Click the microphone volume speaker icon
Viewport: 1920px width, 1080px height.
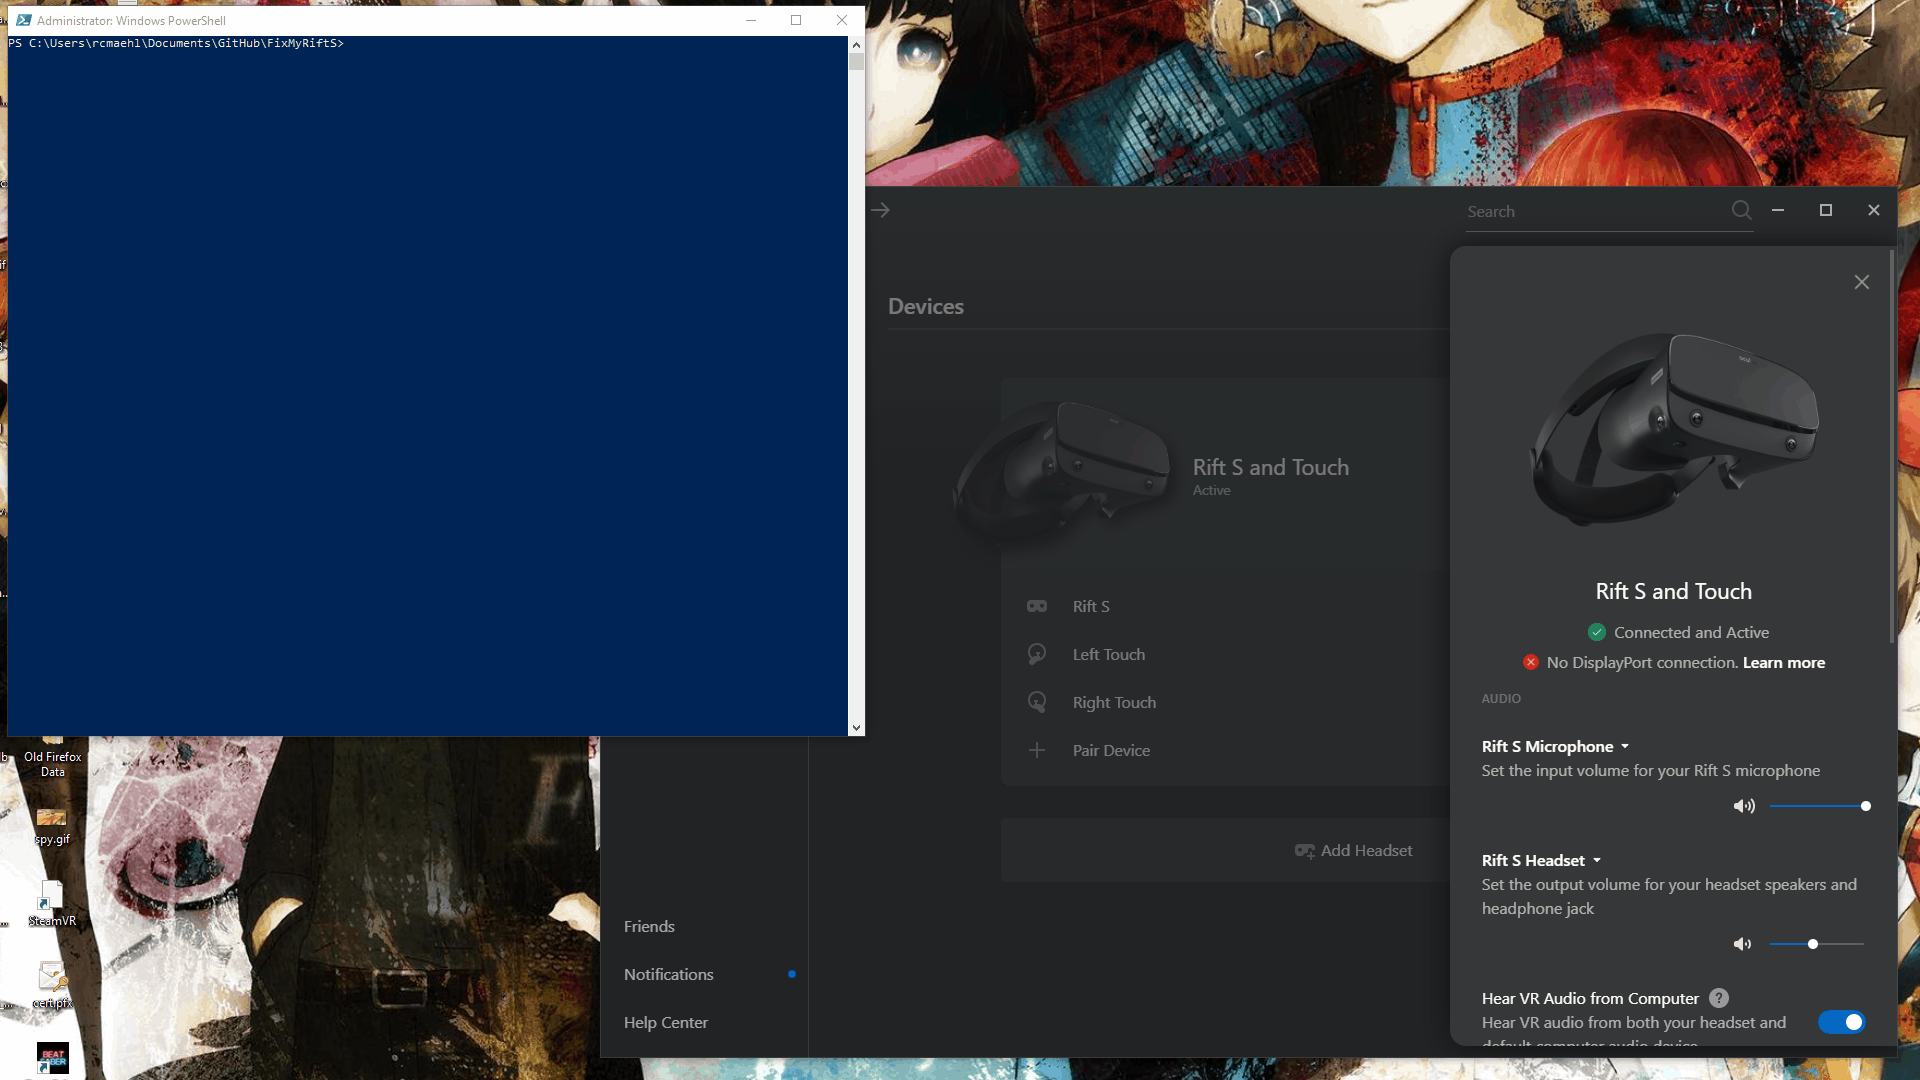pyautogui.click(x=1744, y=806)
